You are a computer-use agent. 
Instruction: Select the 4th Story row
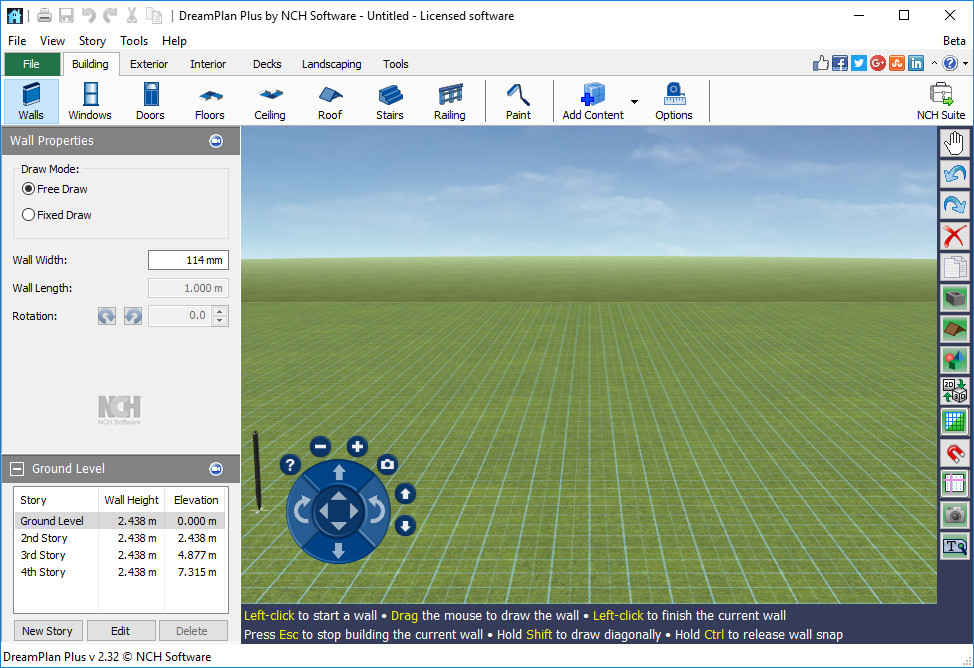click(x=120, y=572)
